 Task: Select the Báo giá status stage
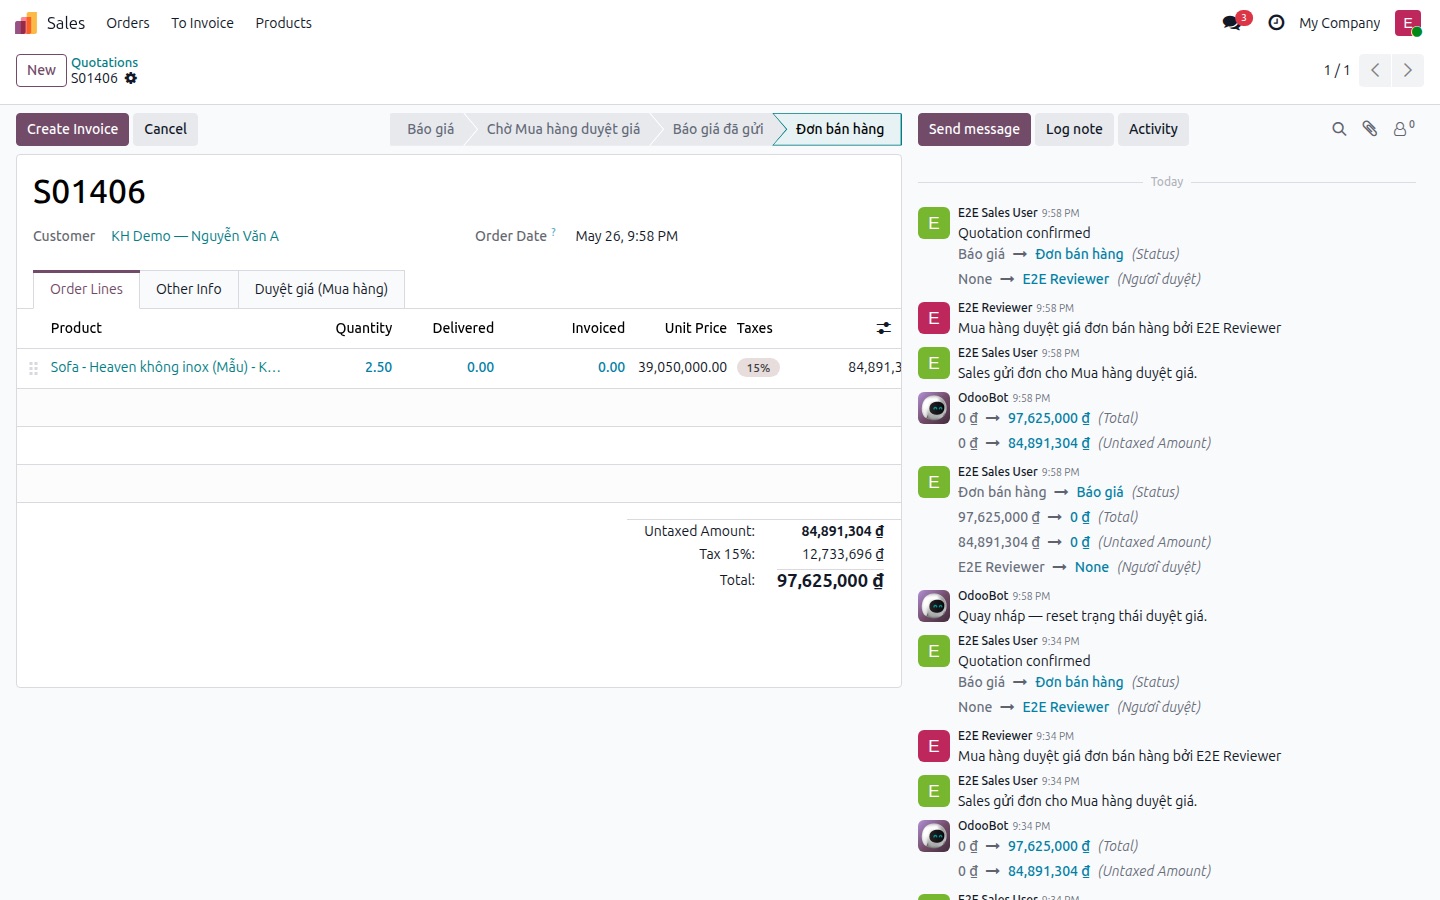(x=430, y=129)
